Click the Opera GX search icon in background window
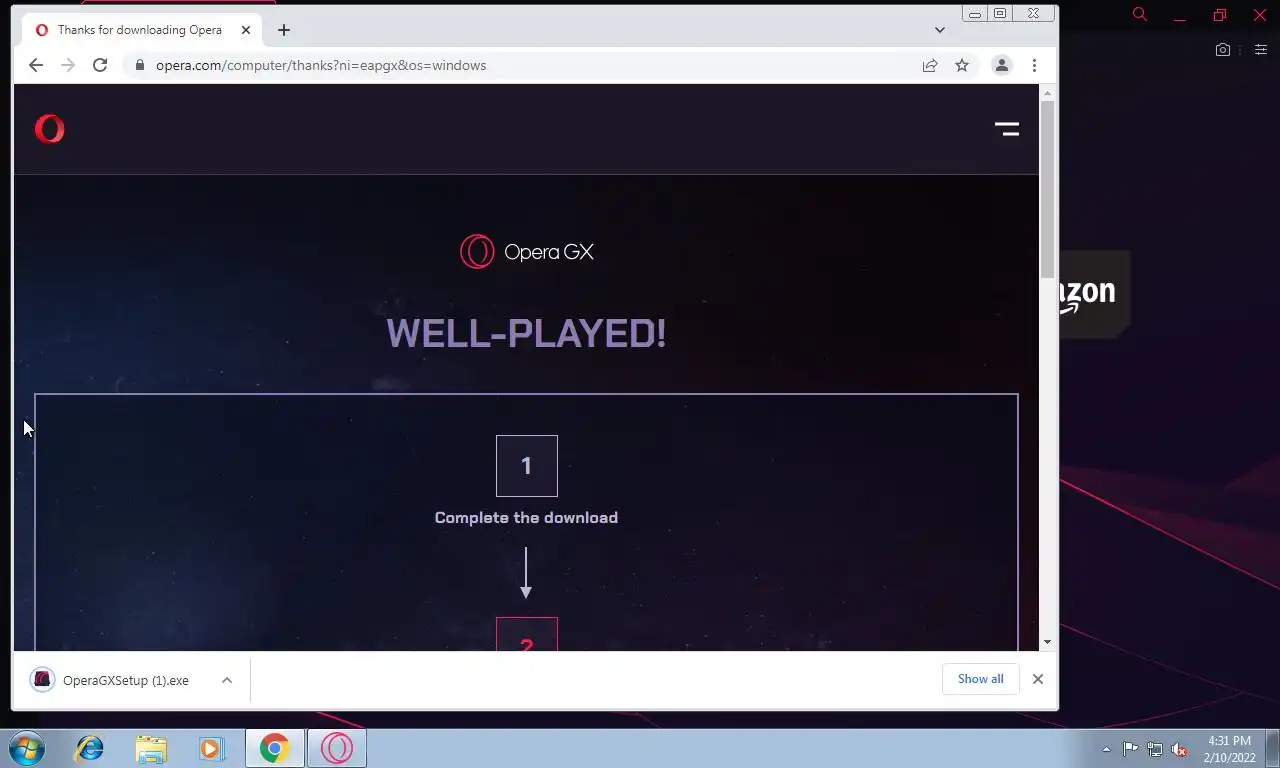The height and width of the screenshot is (768, 1280). (1139, 14)
